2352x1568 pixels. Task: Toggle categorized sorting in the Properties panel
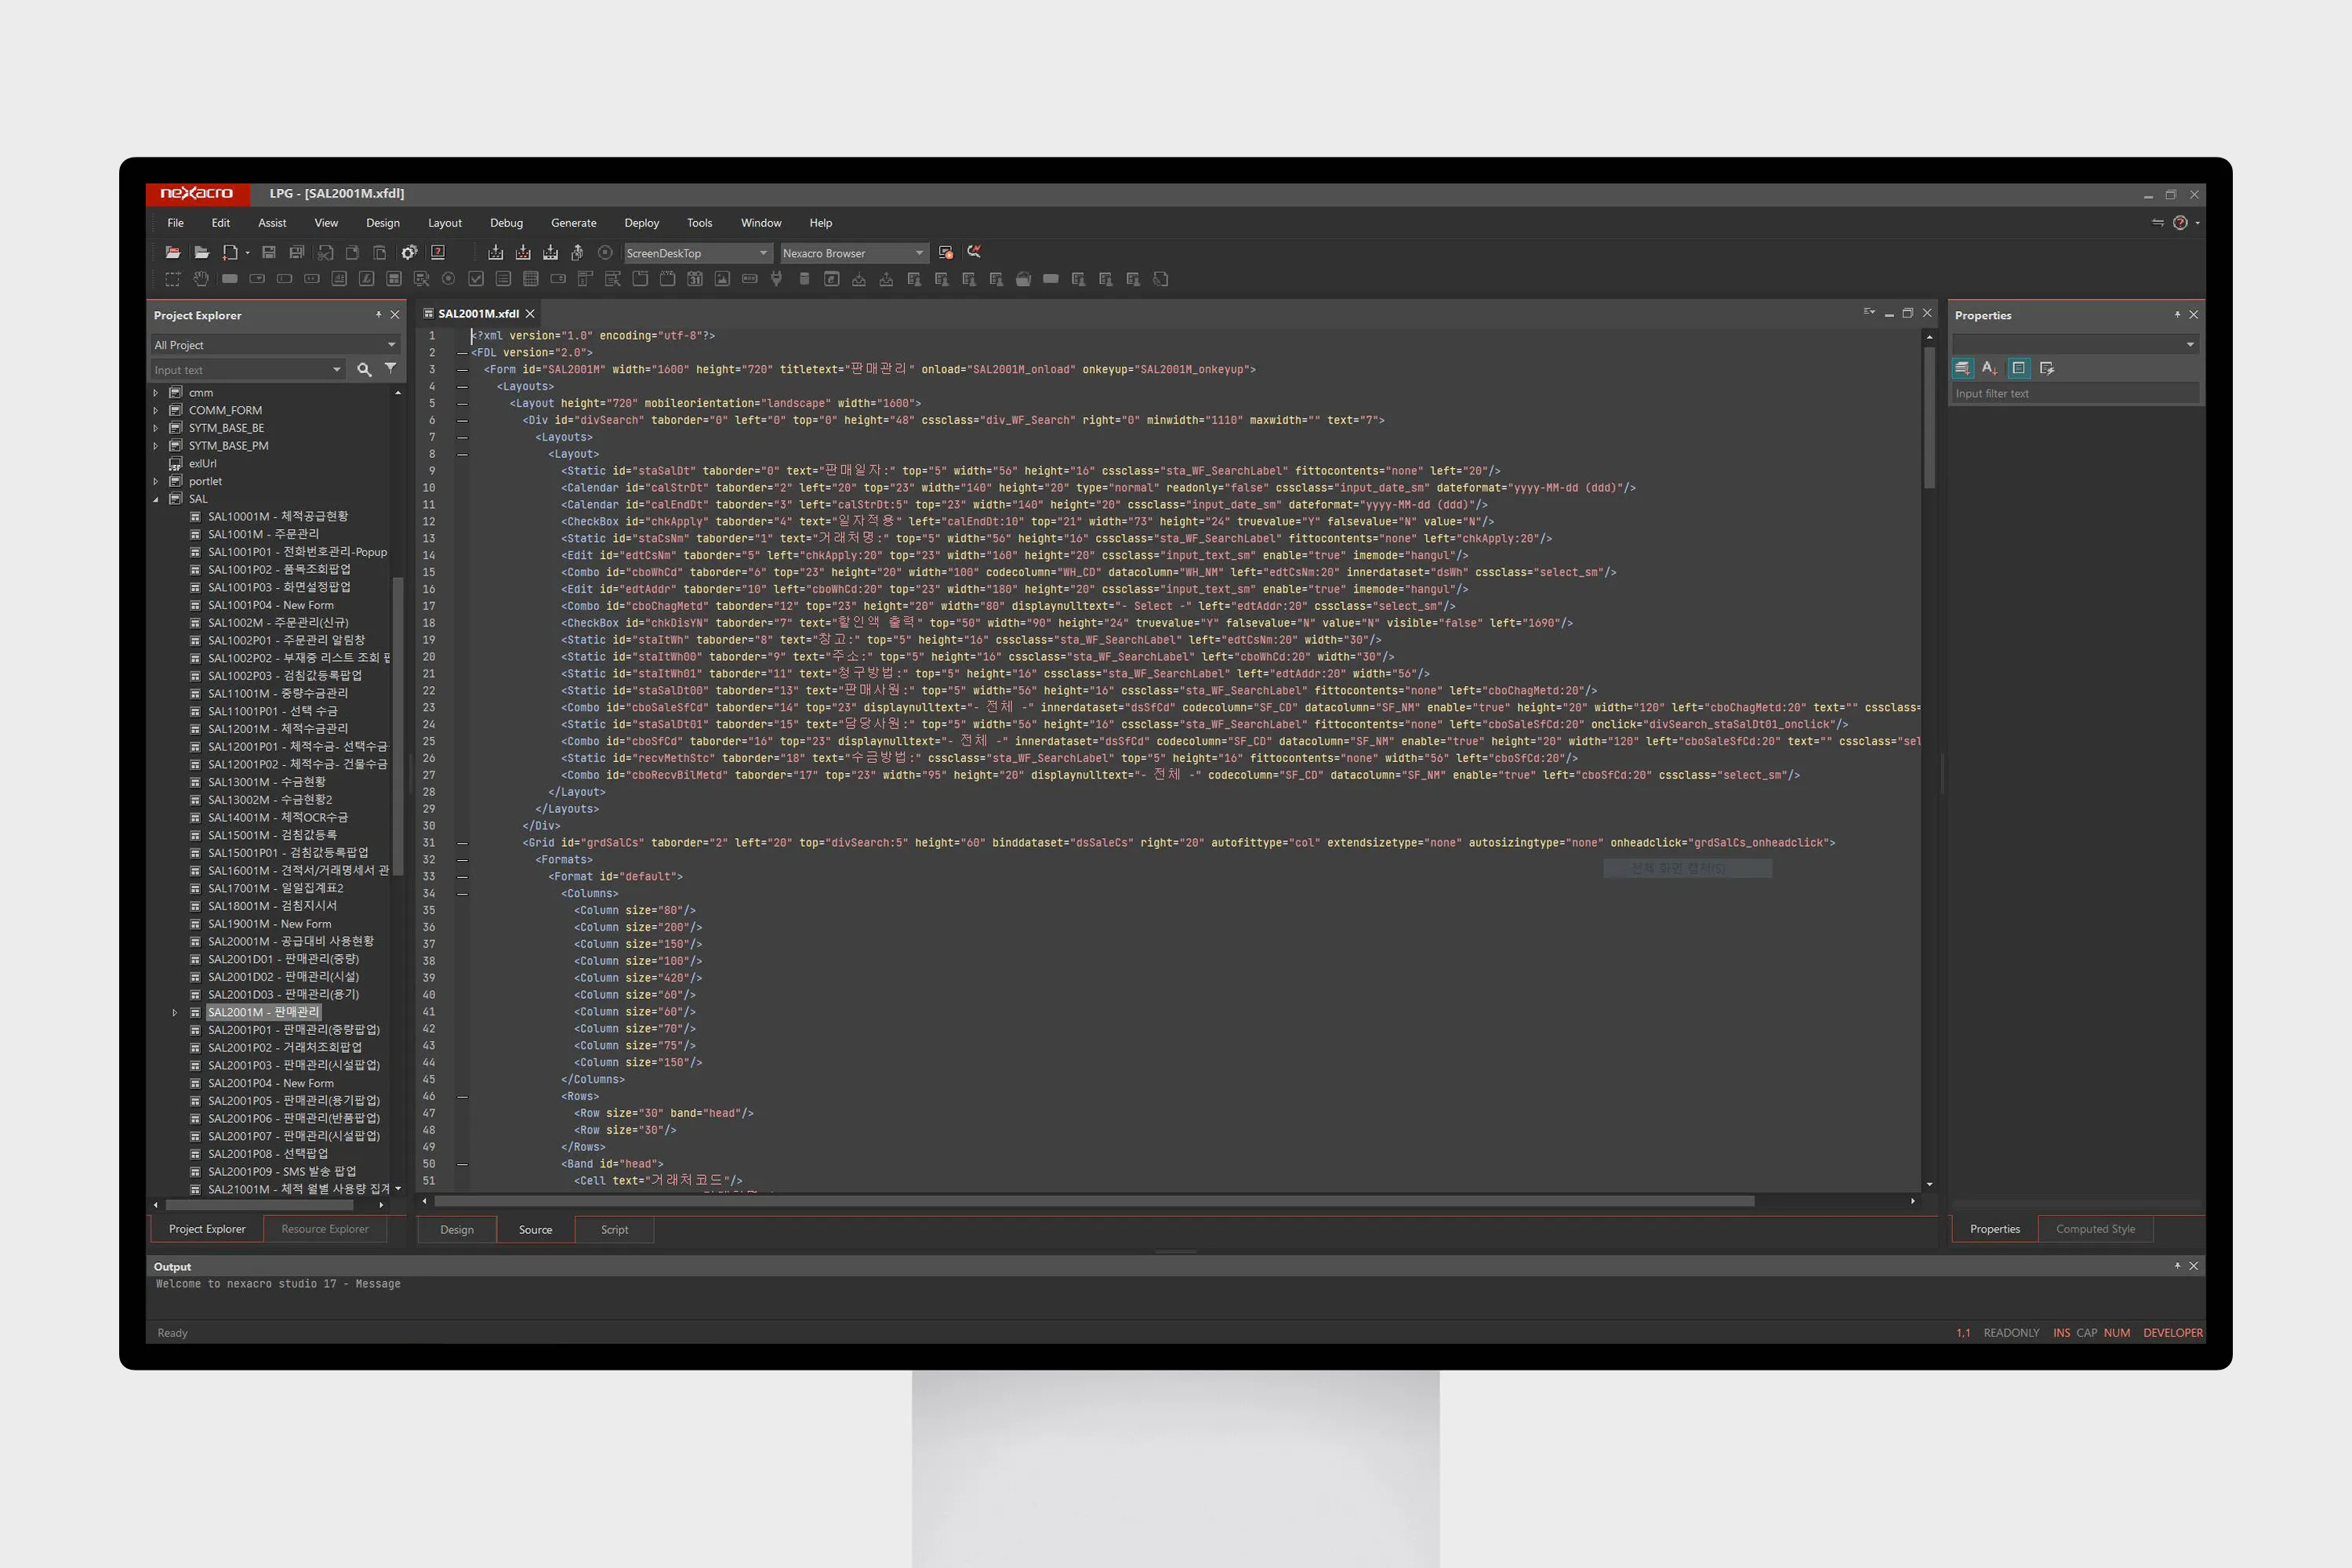[1962, 368]
